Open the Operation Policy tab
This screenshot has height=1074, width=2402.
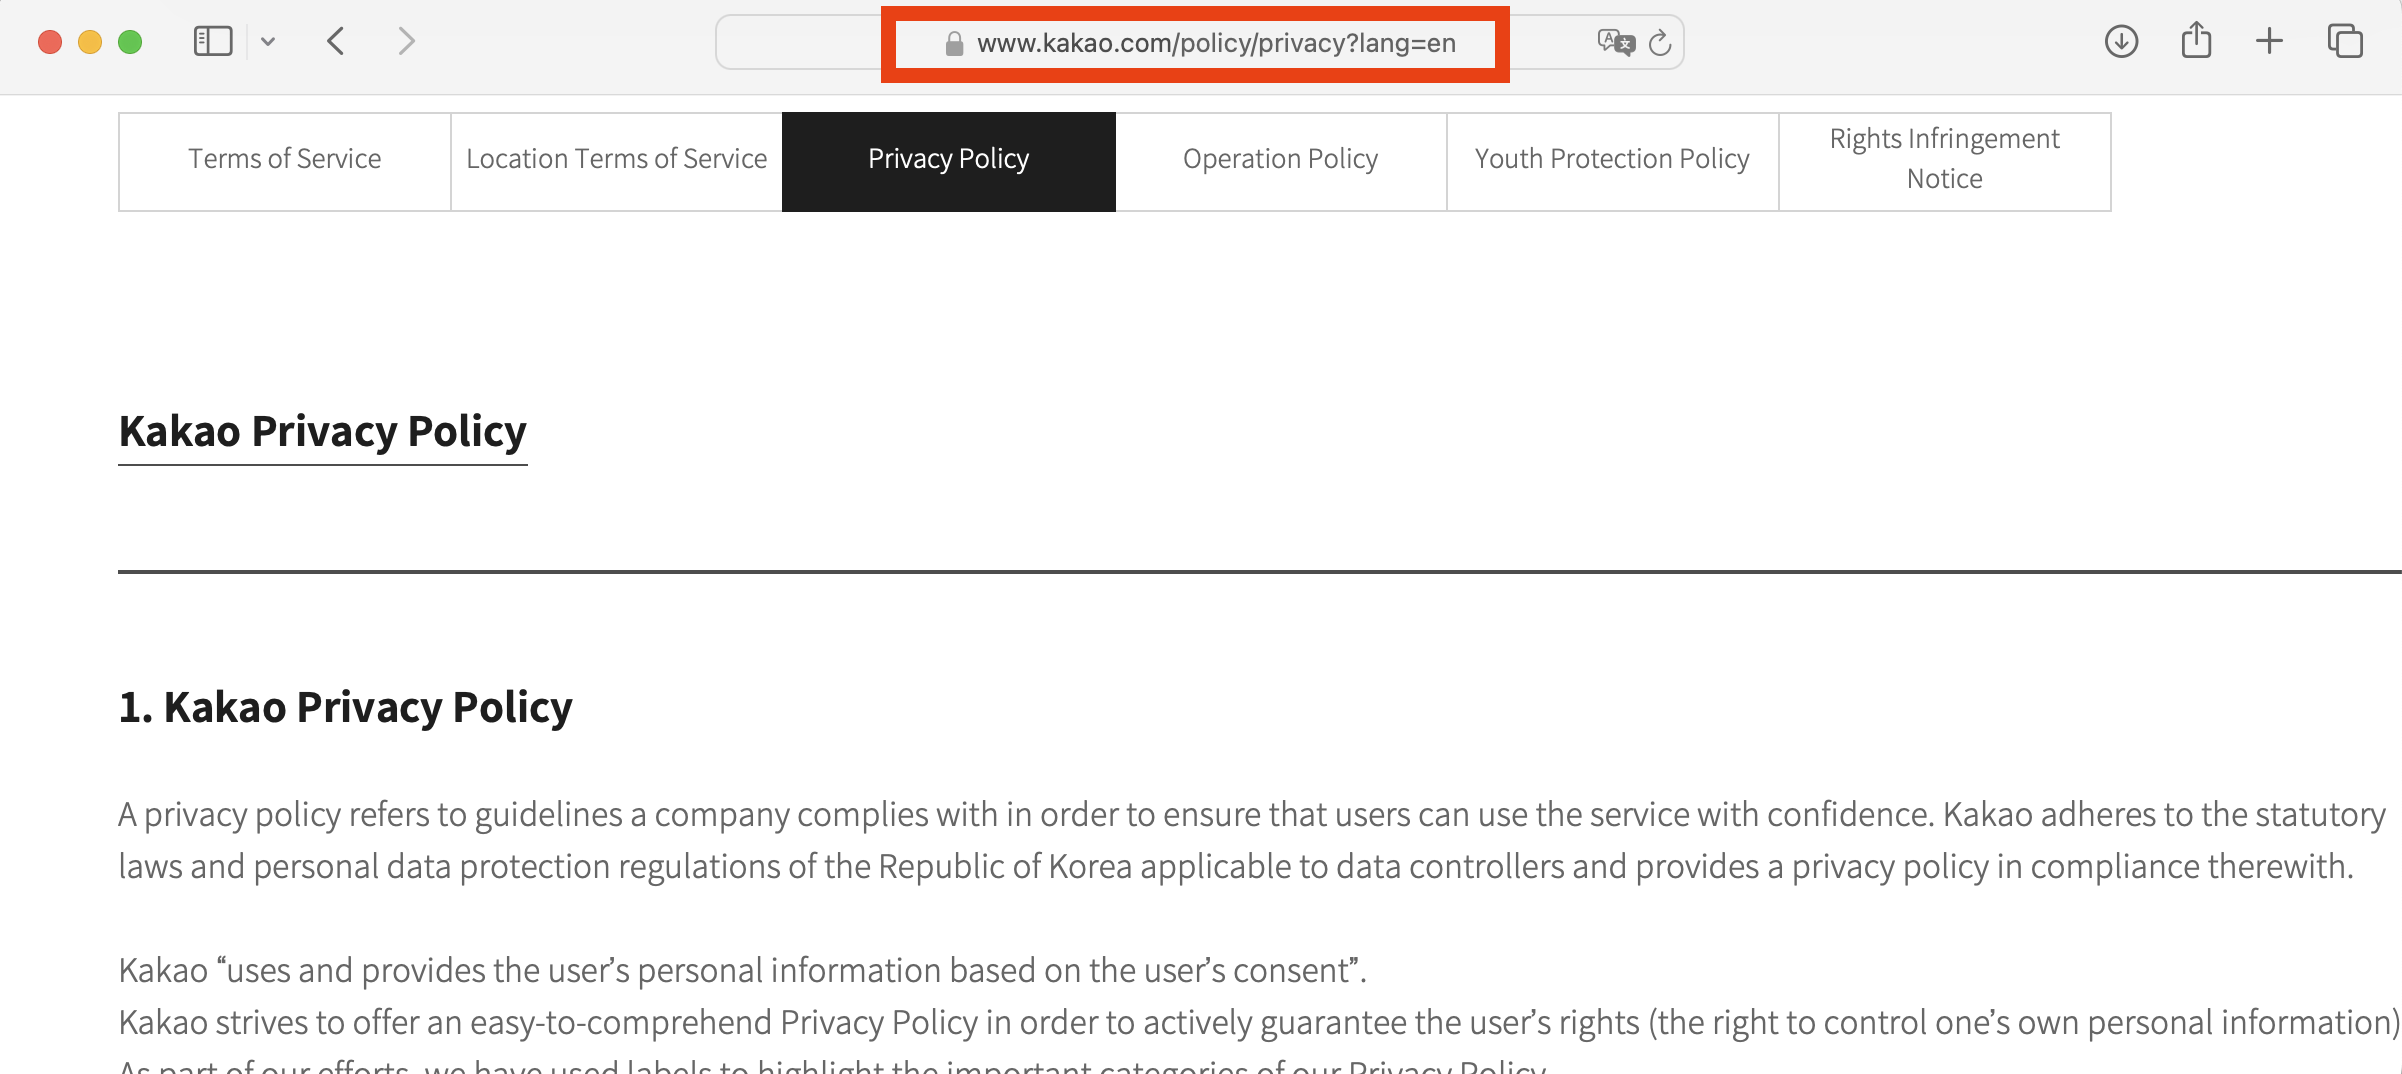pos(1281,161)
